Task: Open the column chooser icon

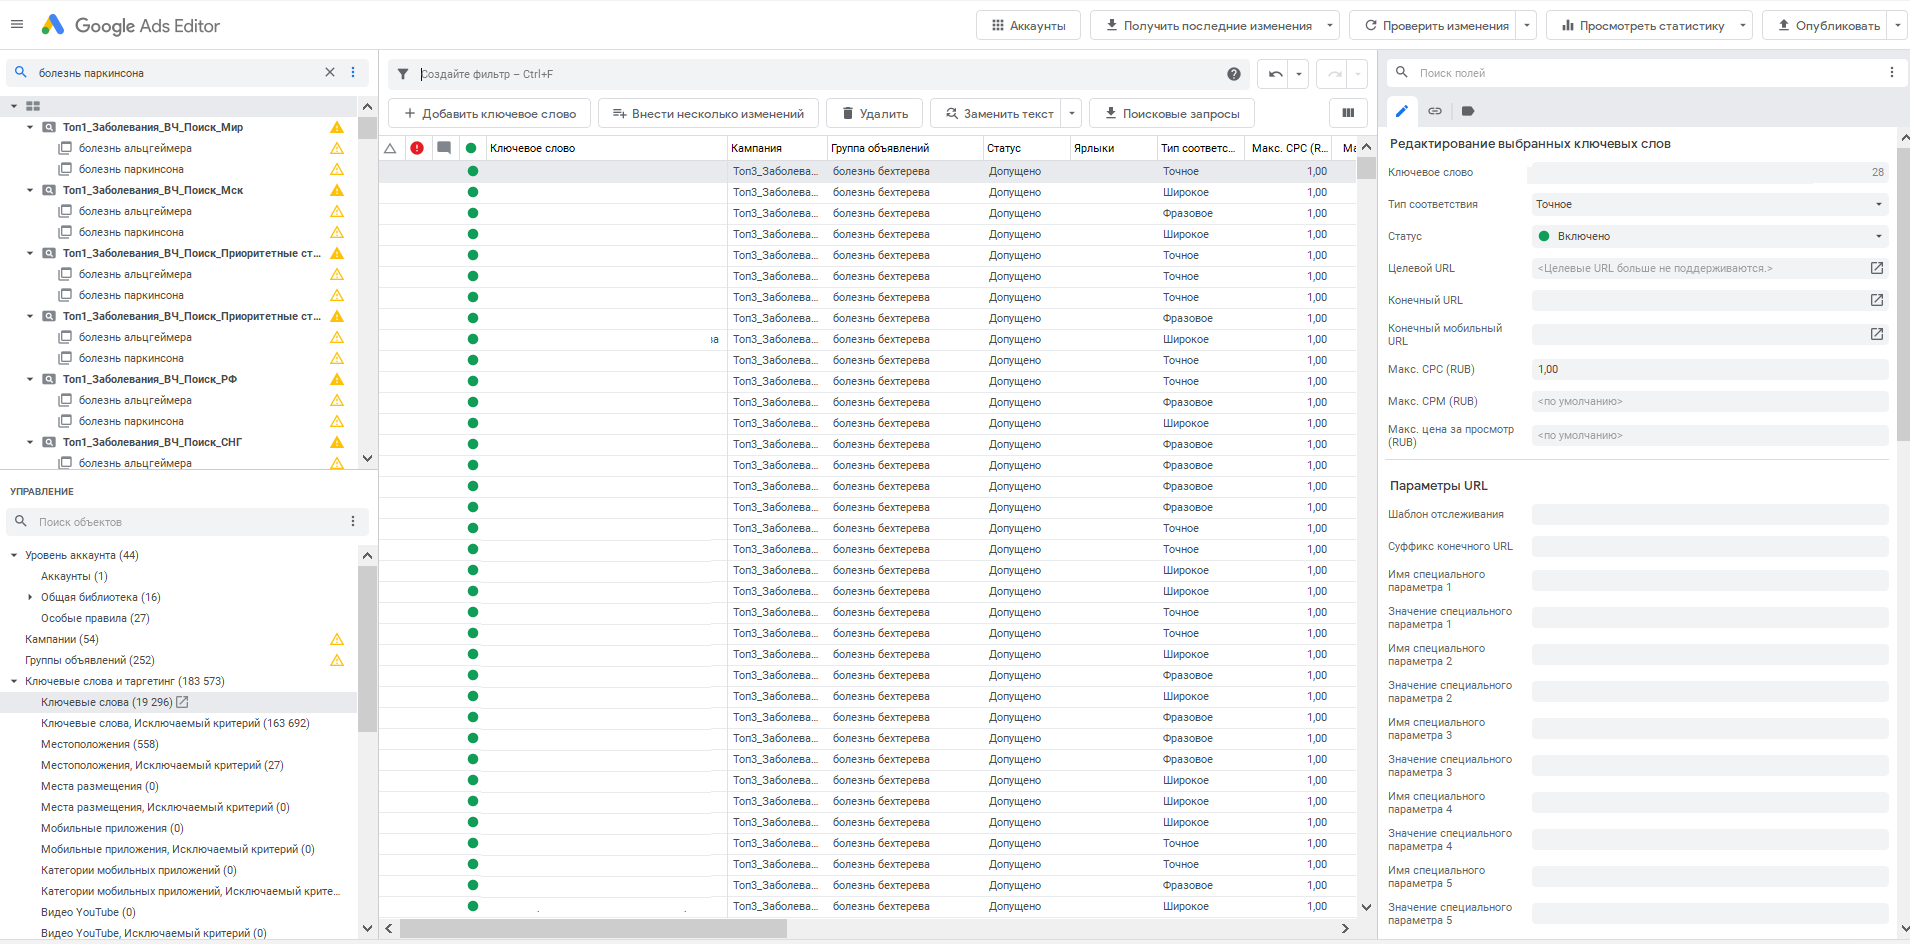Action: point(1348,113)
